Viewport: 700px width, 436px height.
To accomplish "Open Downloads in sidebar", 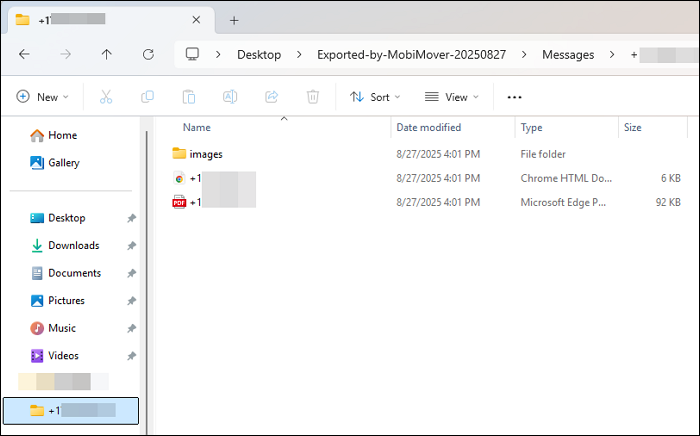I will coord(65,245).
